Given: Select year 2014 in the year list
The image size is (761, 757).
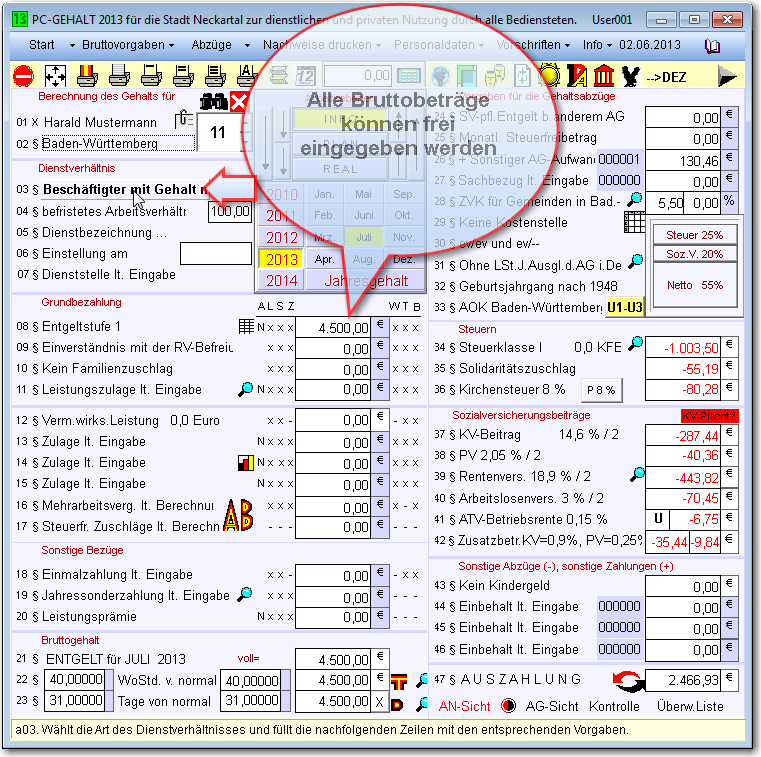Looking at the screenshot, I should click(x=281, y=280).
